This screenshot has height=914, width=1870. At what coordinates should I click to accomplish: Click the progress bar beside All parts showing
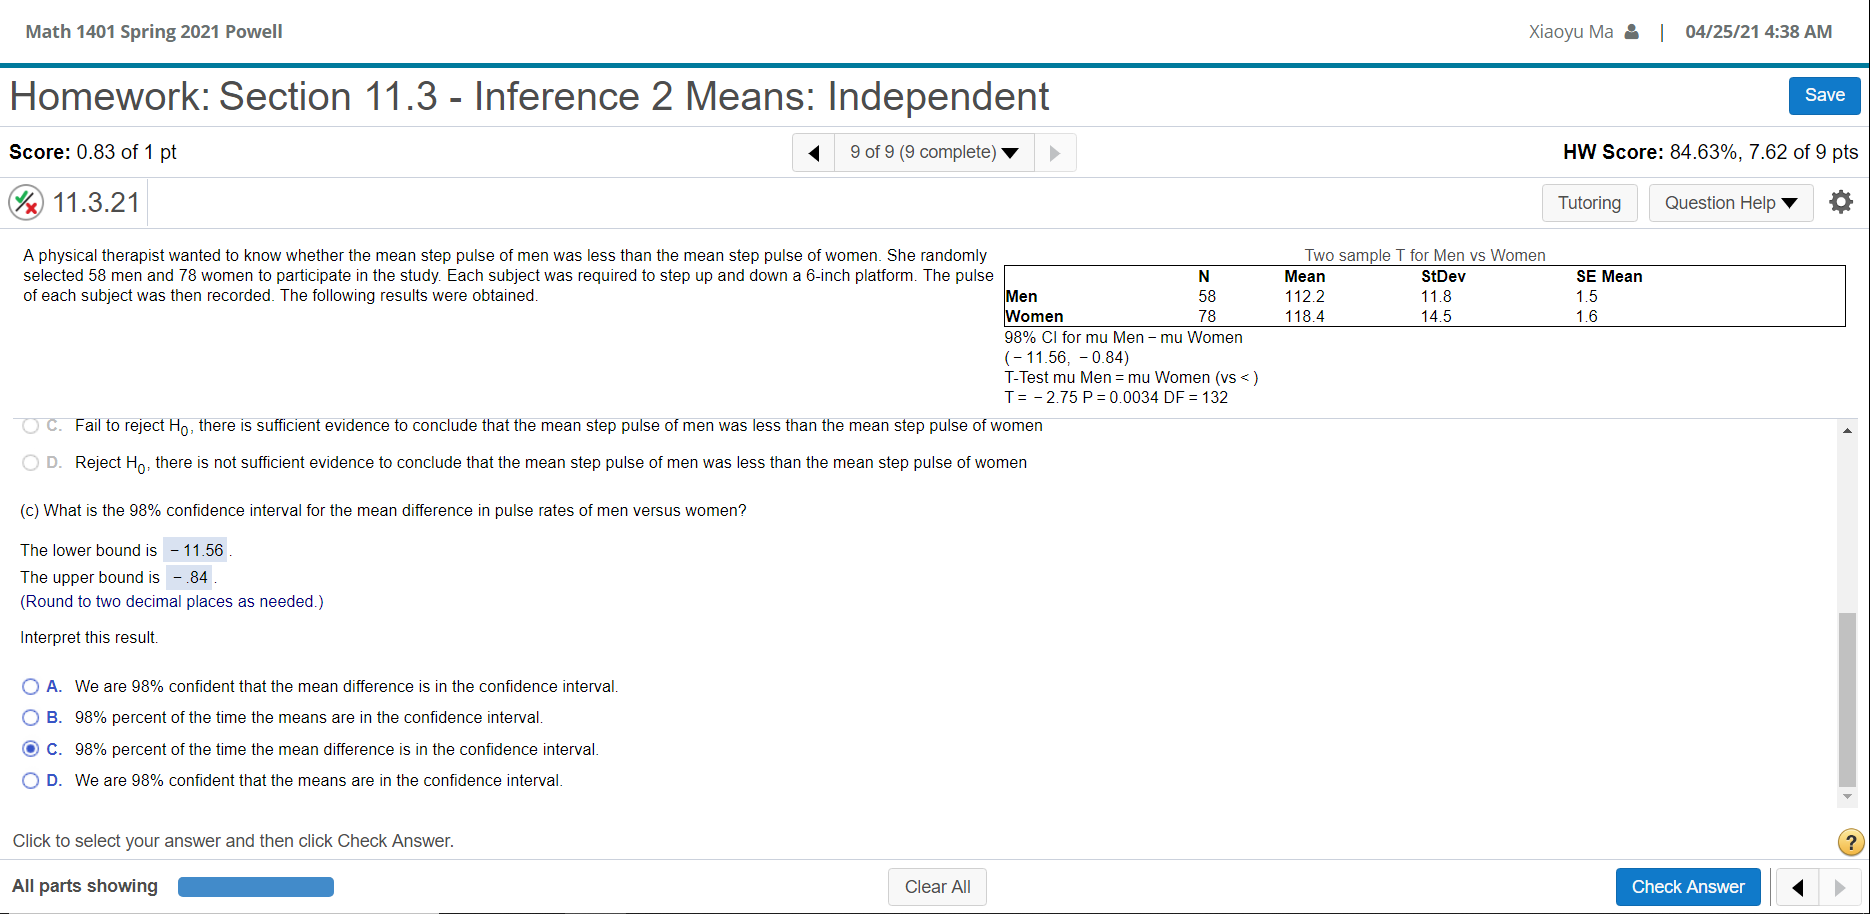pos(255,886)
